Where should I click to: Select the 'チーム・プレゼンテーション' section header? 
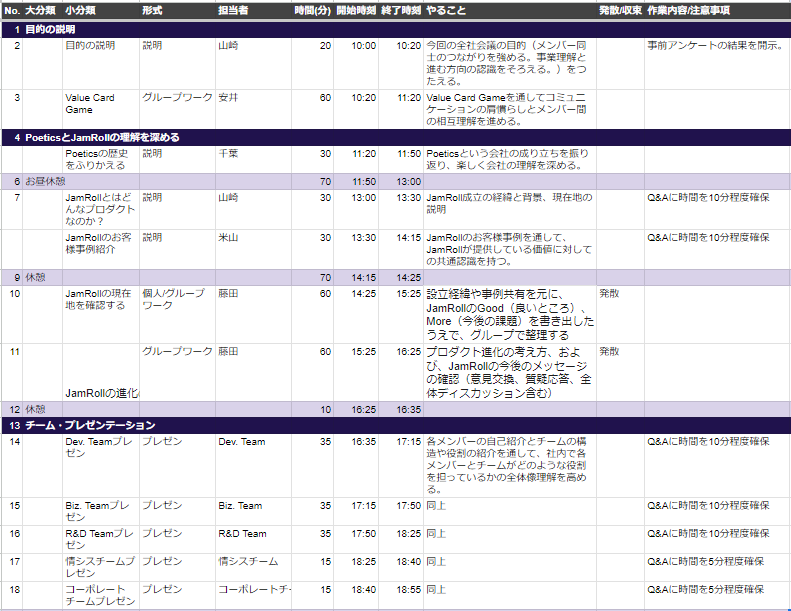click(x=396, y=425)
